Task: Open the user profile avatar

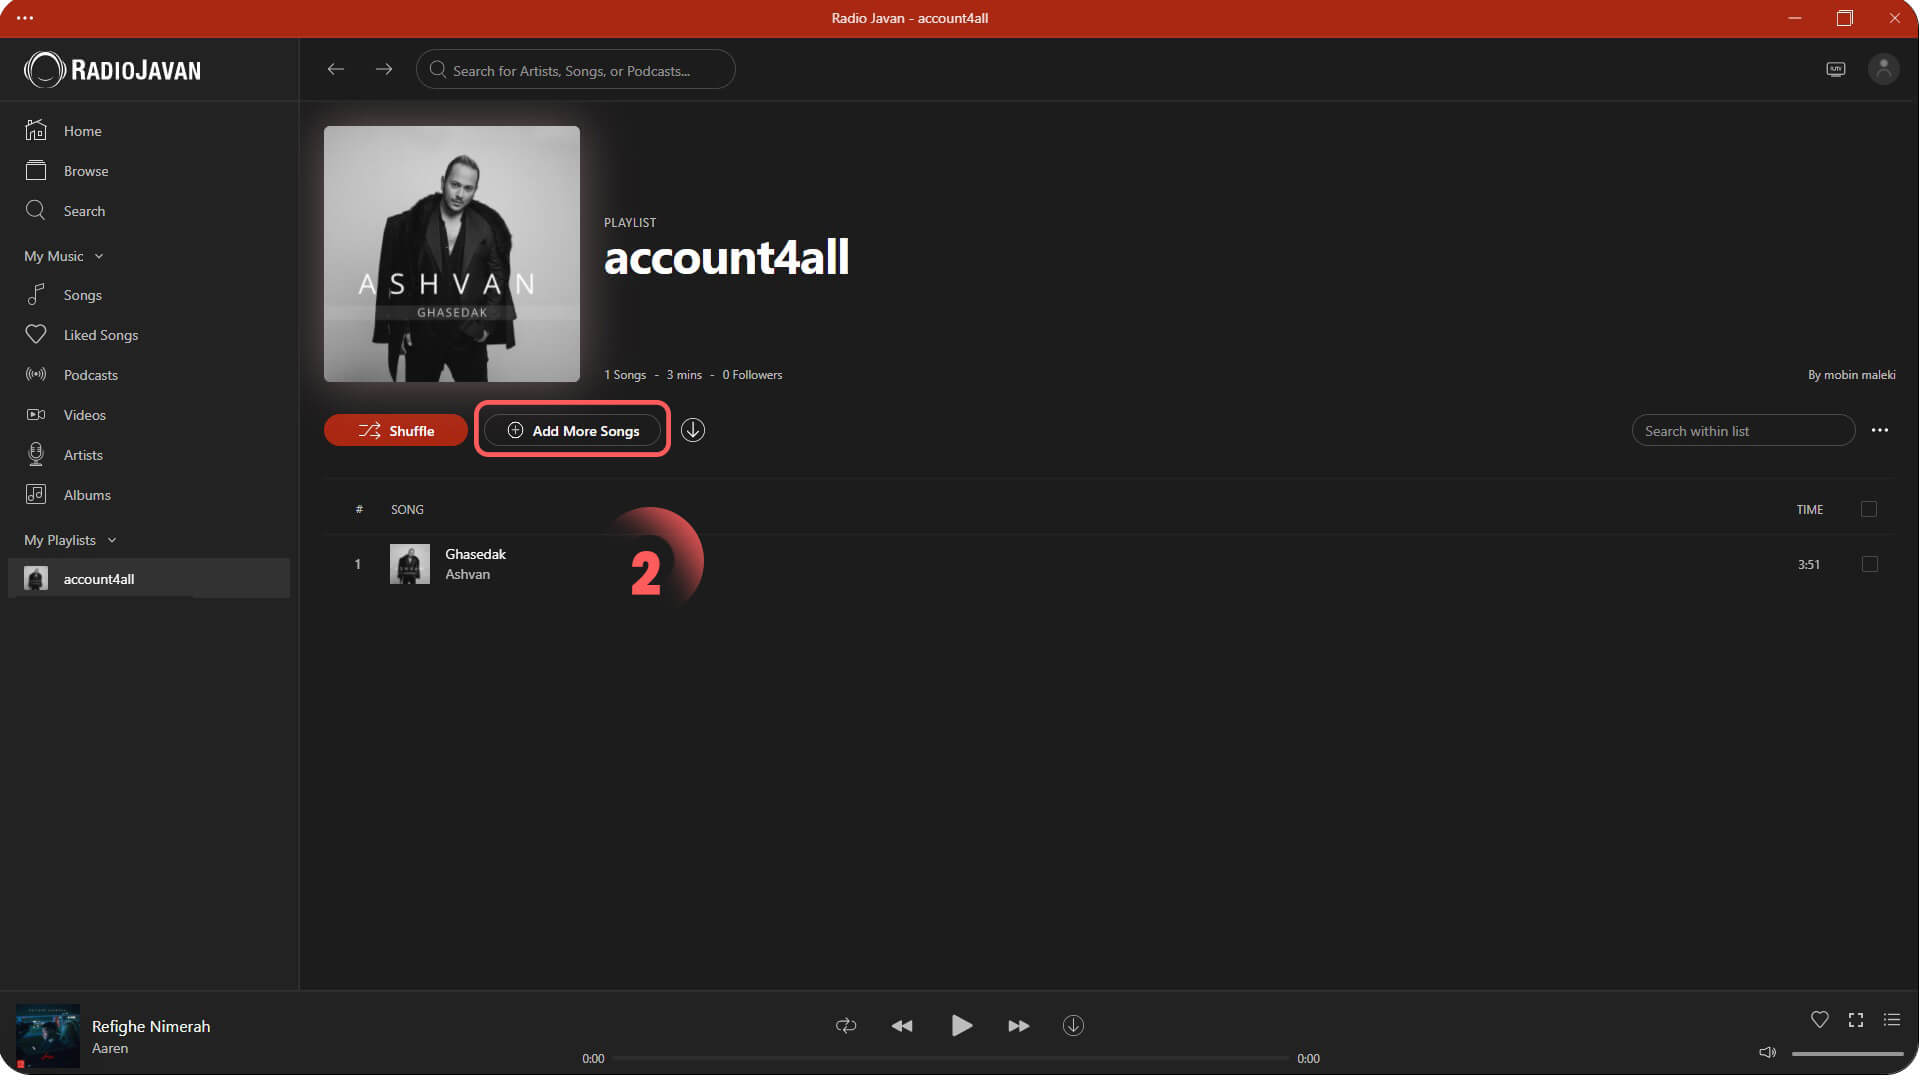Action: (1883, 69)
